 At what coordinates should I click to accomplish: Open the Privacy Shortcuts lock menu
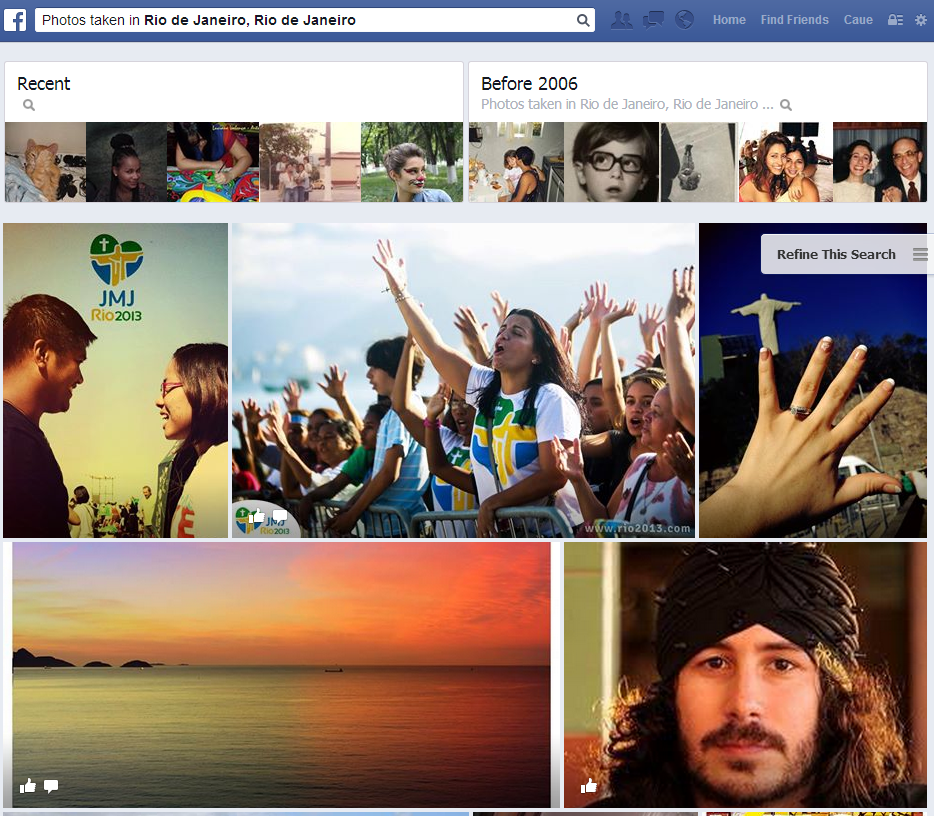[x=895, y=20]
